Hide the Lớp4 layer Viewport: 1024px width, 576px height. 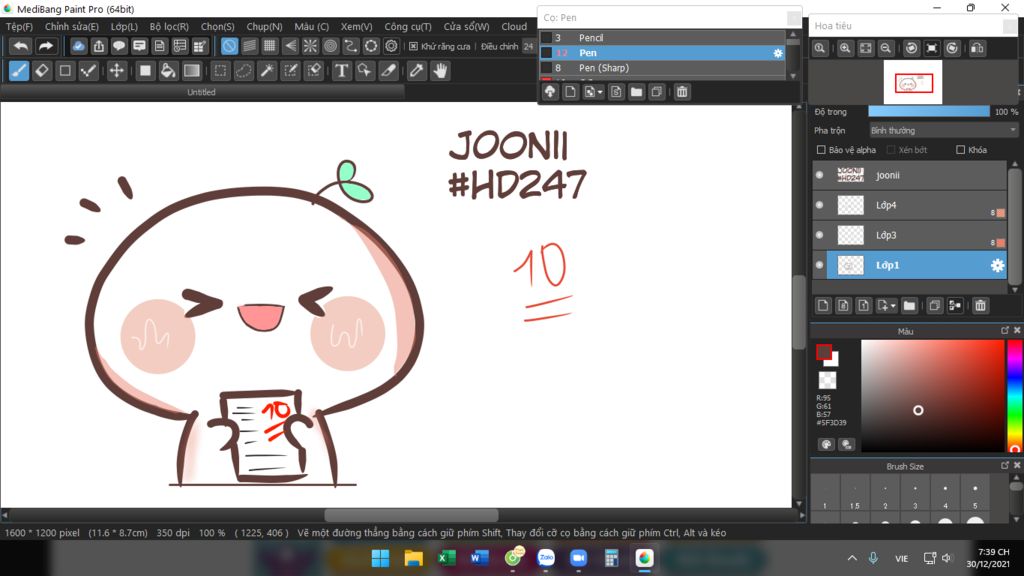820,205
